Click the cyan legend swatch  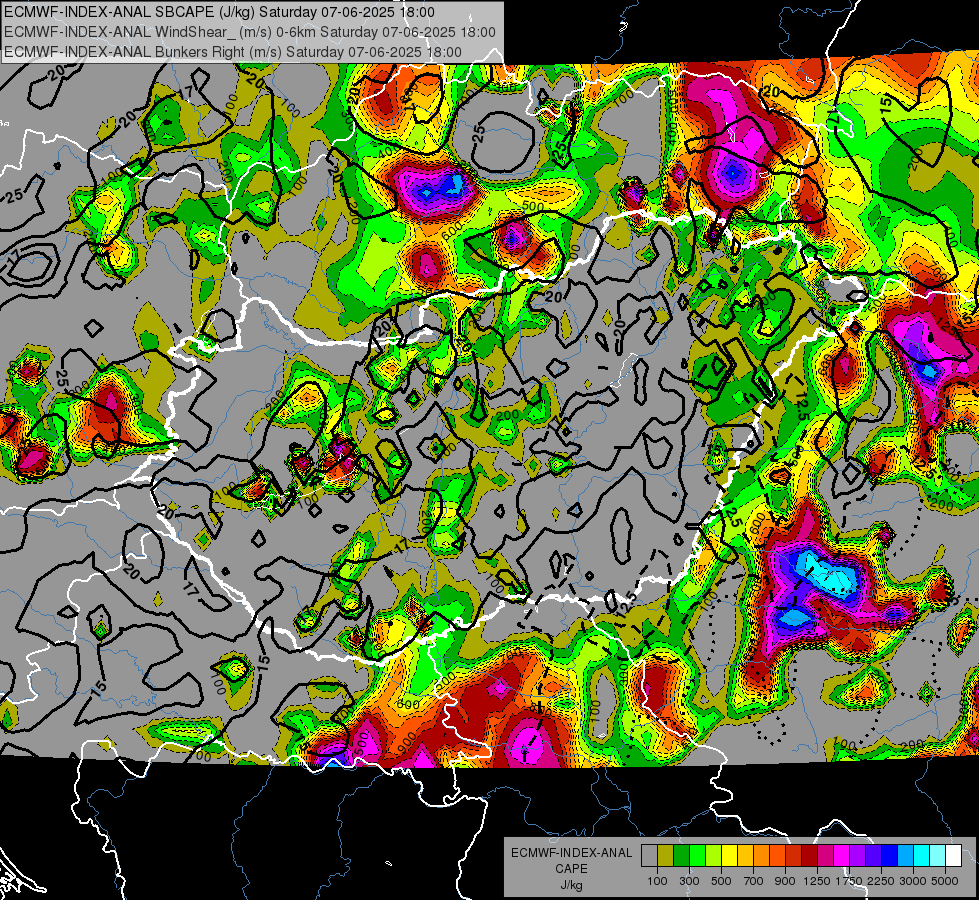click(x=922, y=855)
